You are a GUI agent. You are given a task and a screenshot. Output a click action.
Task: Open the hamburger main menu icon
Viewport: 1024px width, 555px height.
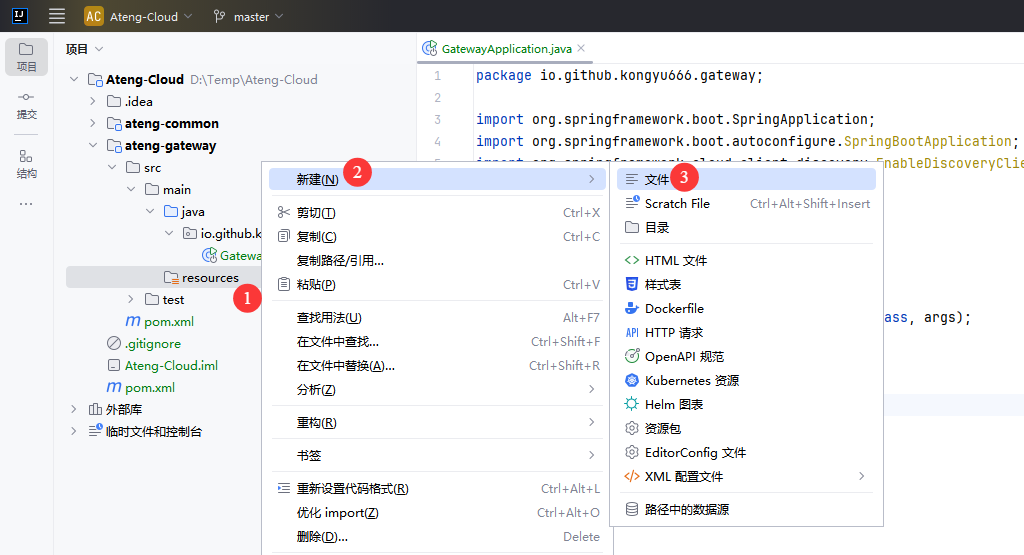click(57, 16)
